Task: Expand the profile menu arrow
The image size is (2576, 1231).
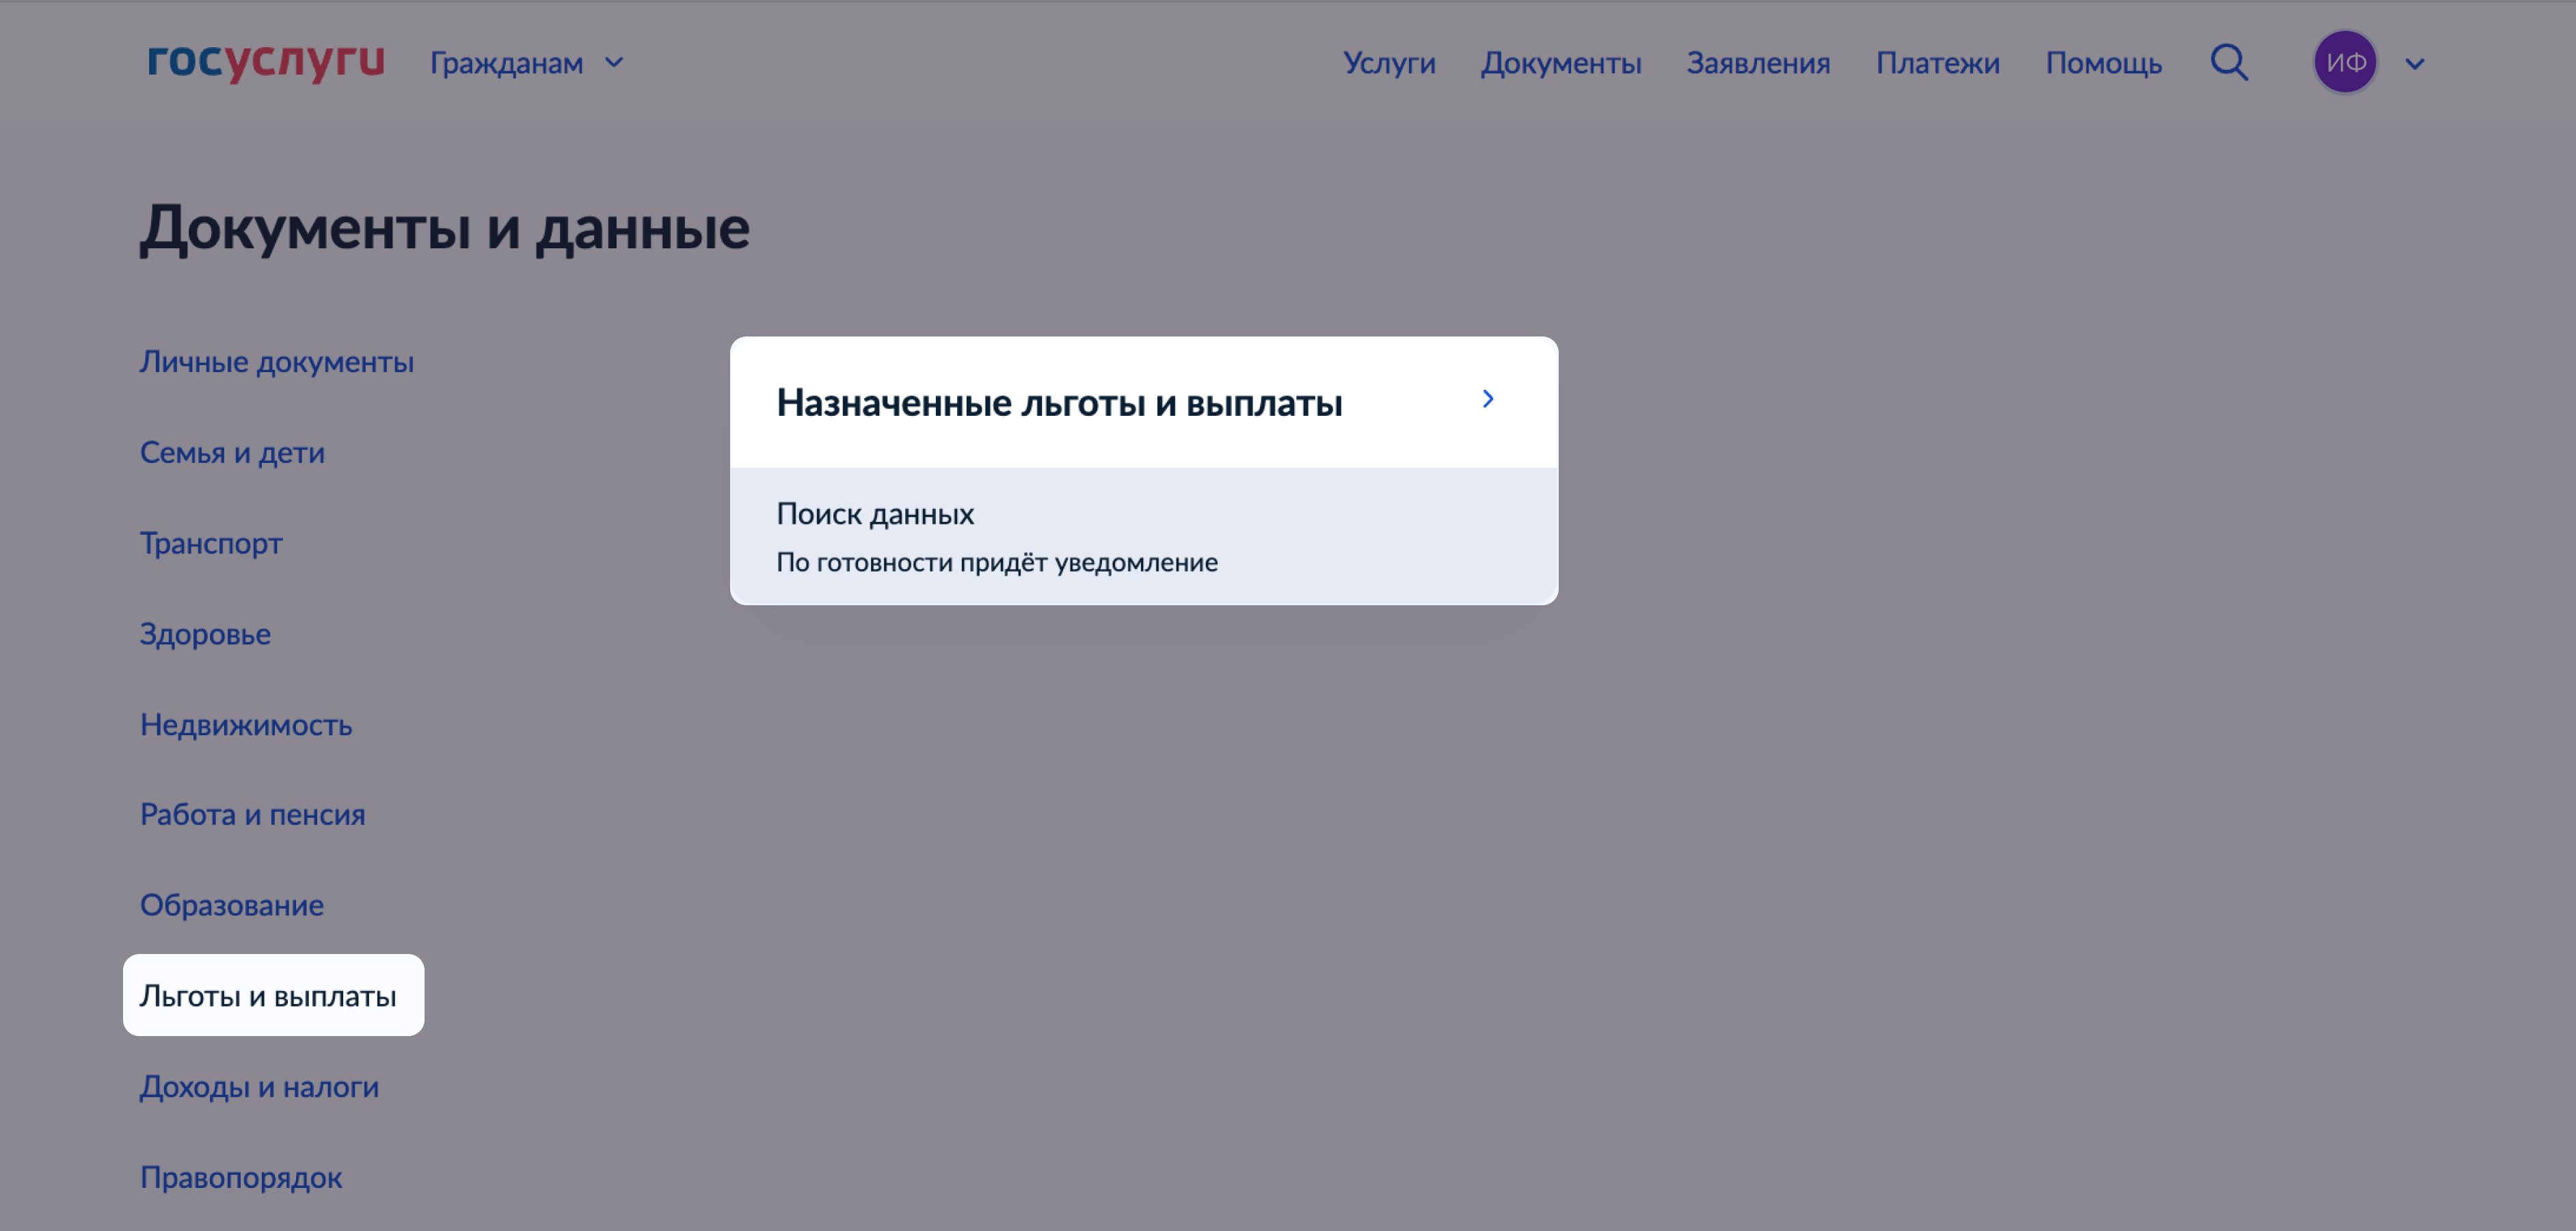Action: click(2415, 64)
